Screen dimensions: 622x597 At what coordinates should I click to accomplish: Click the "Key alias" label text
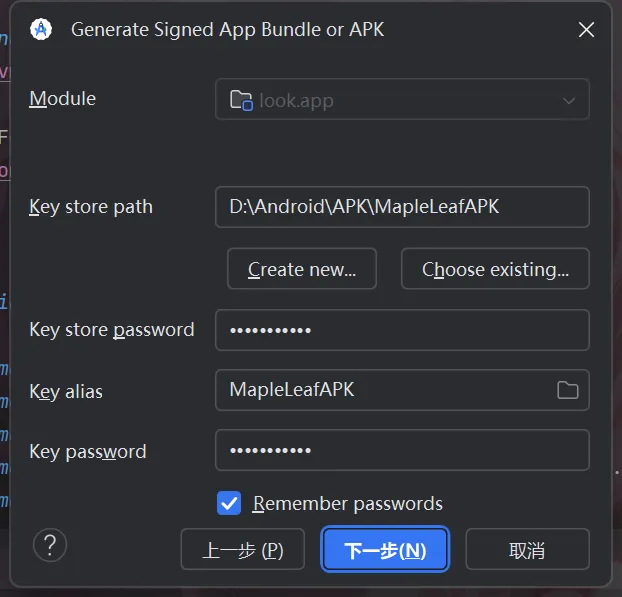coord(66,391)
